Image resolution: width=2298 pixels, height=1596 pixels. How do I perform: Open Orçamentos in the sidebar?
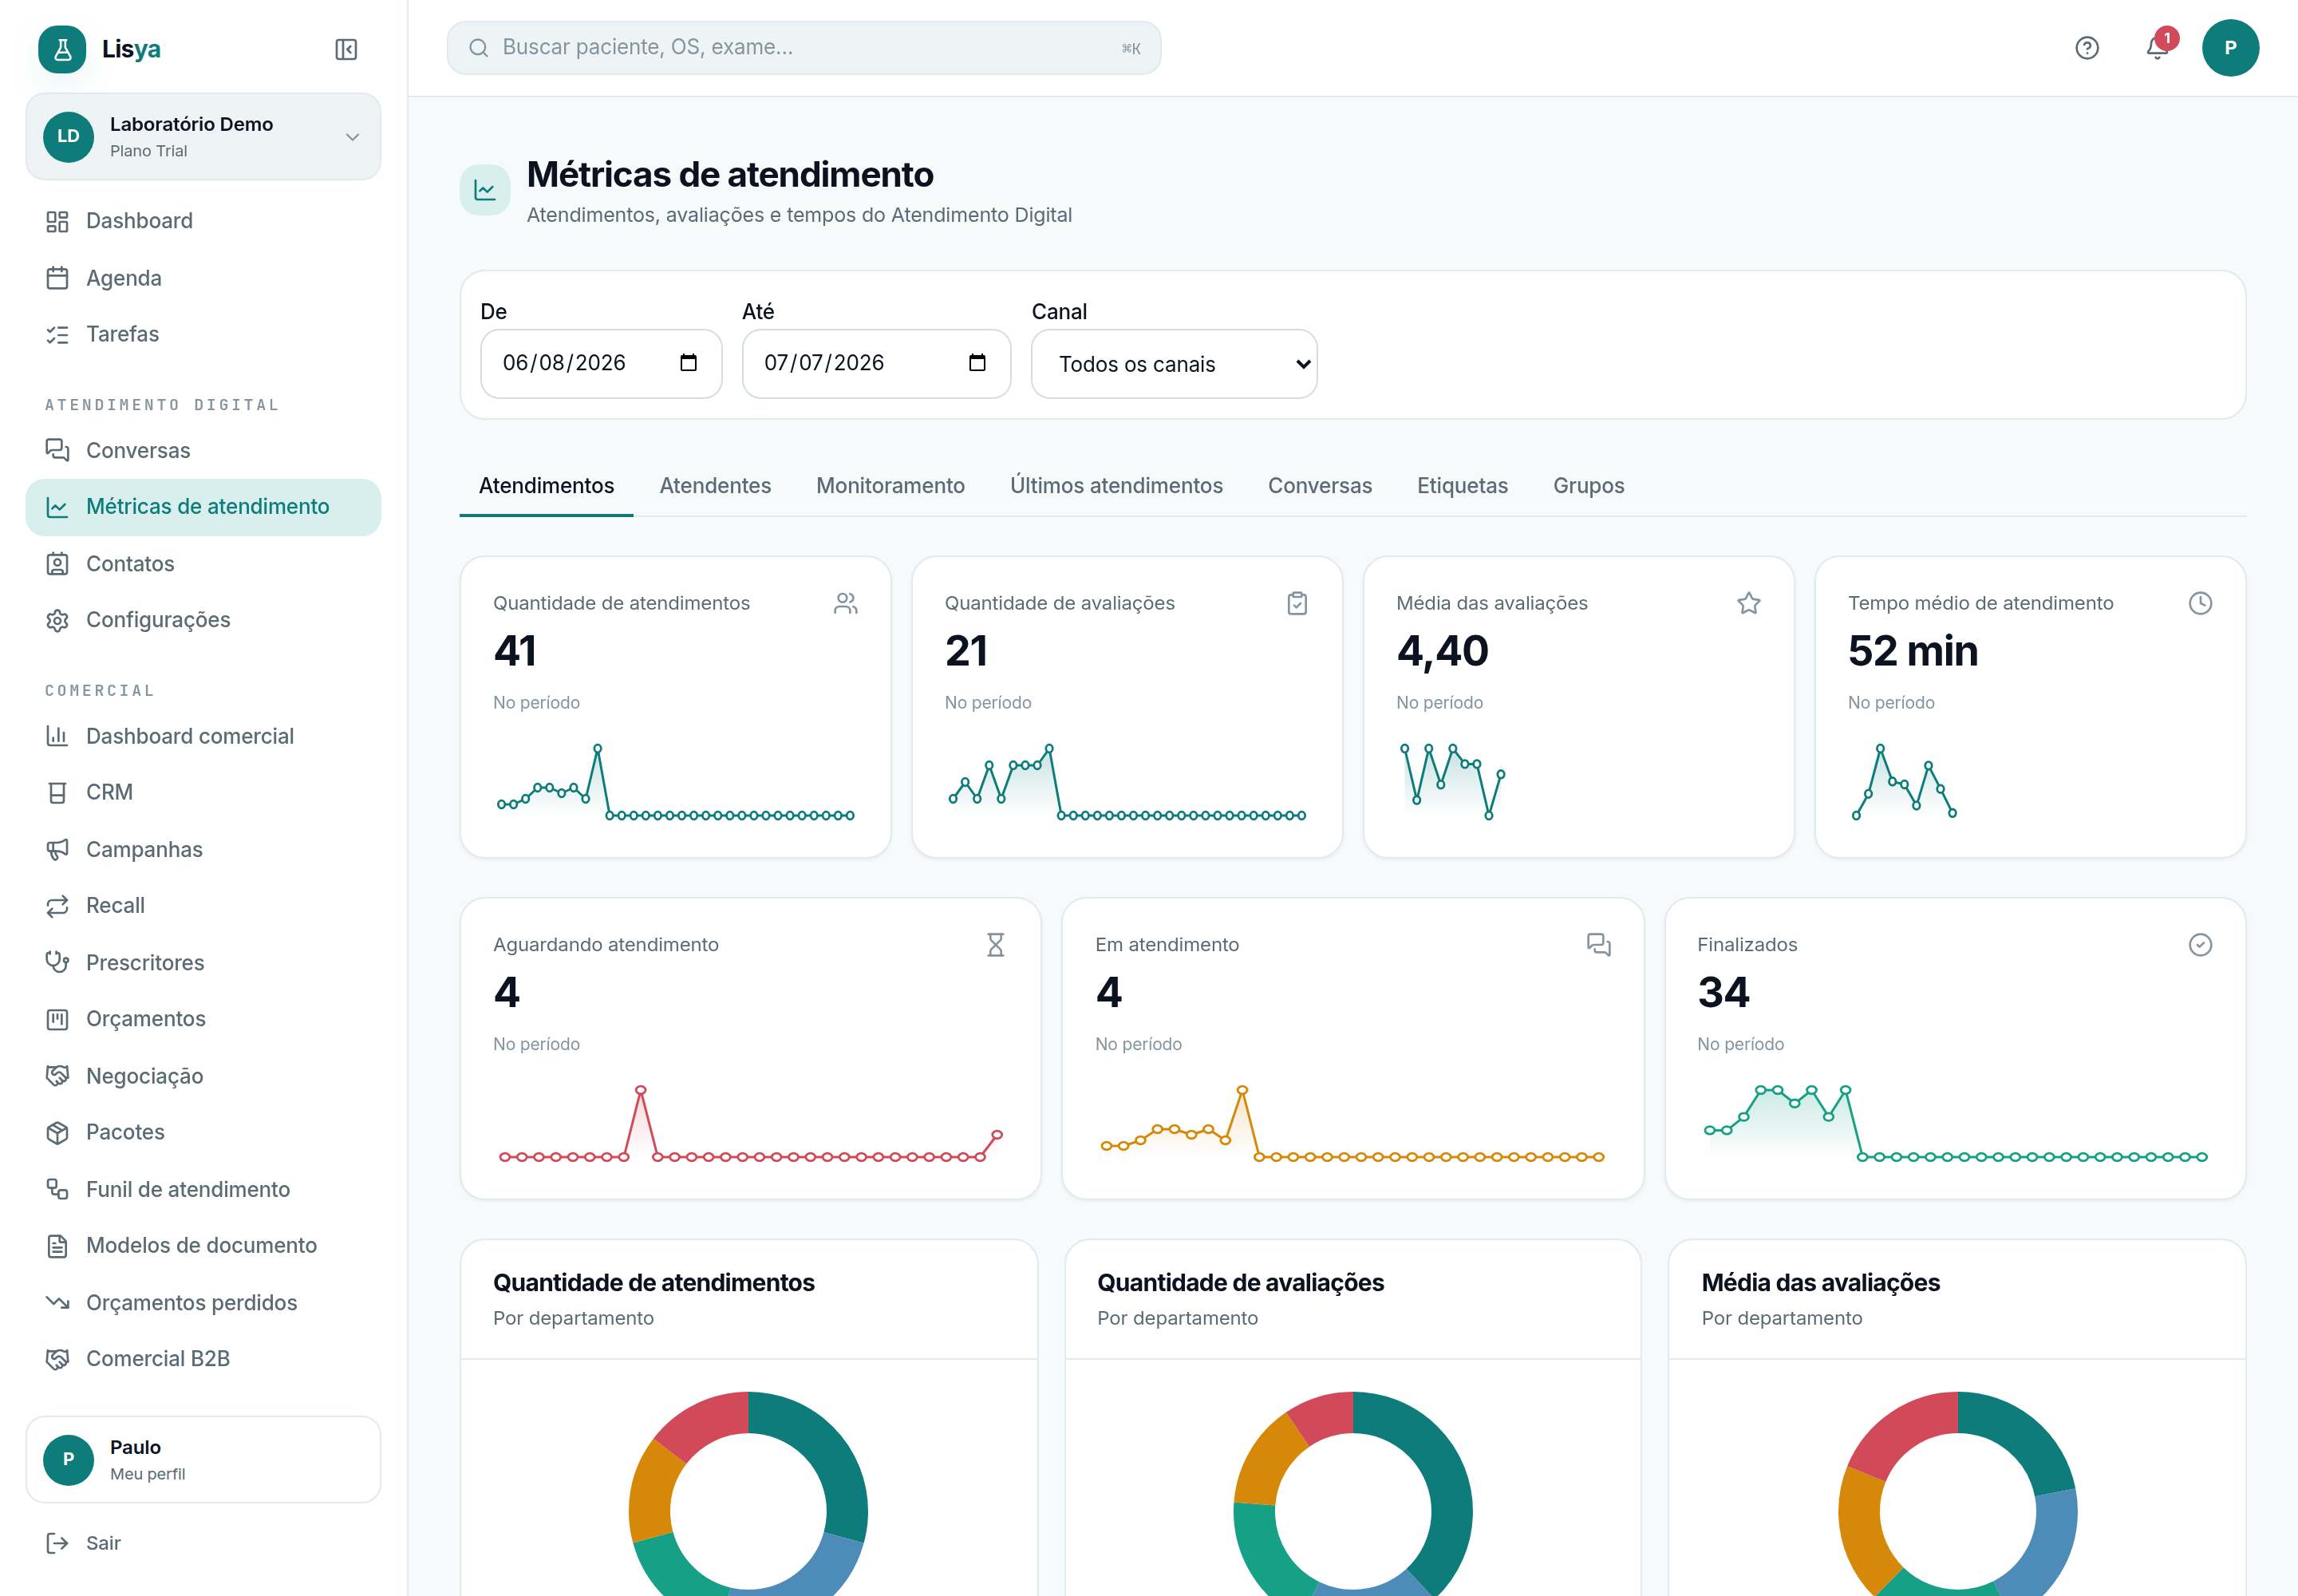(203, 1019)
